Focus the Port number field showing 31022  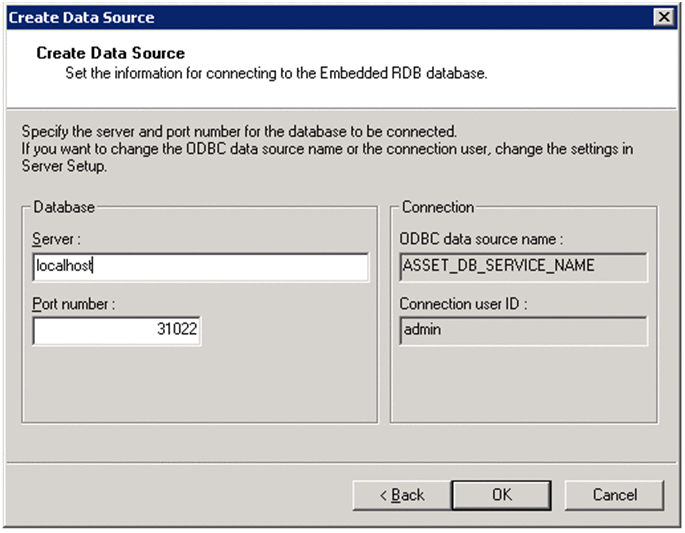tap(117, 331)
